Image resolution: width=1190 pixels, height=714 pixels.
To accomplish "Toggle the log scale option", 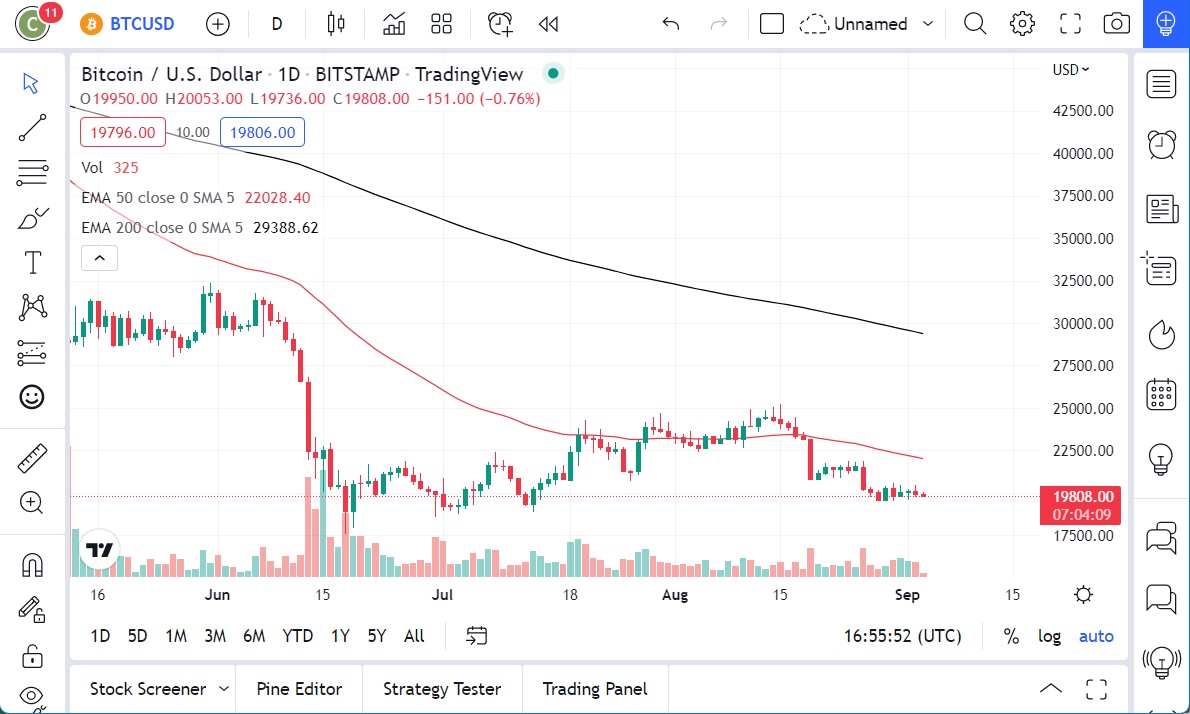I will click(1049, 636).
